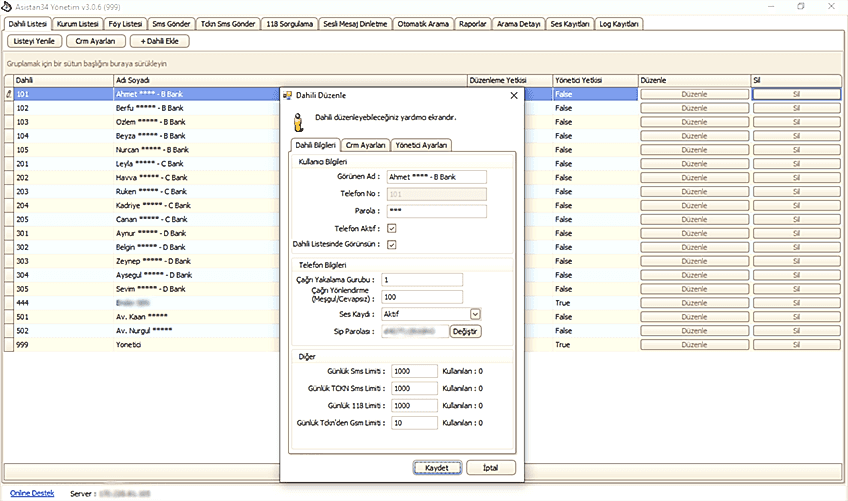
Task: Click the Günlük Sms Limiti field
Action: pyautogui.click(x=414, y=371)
